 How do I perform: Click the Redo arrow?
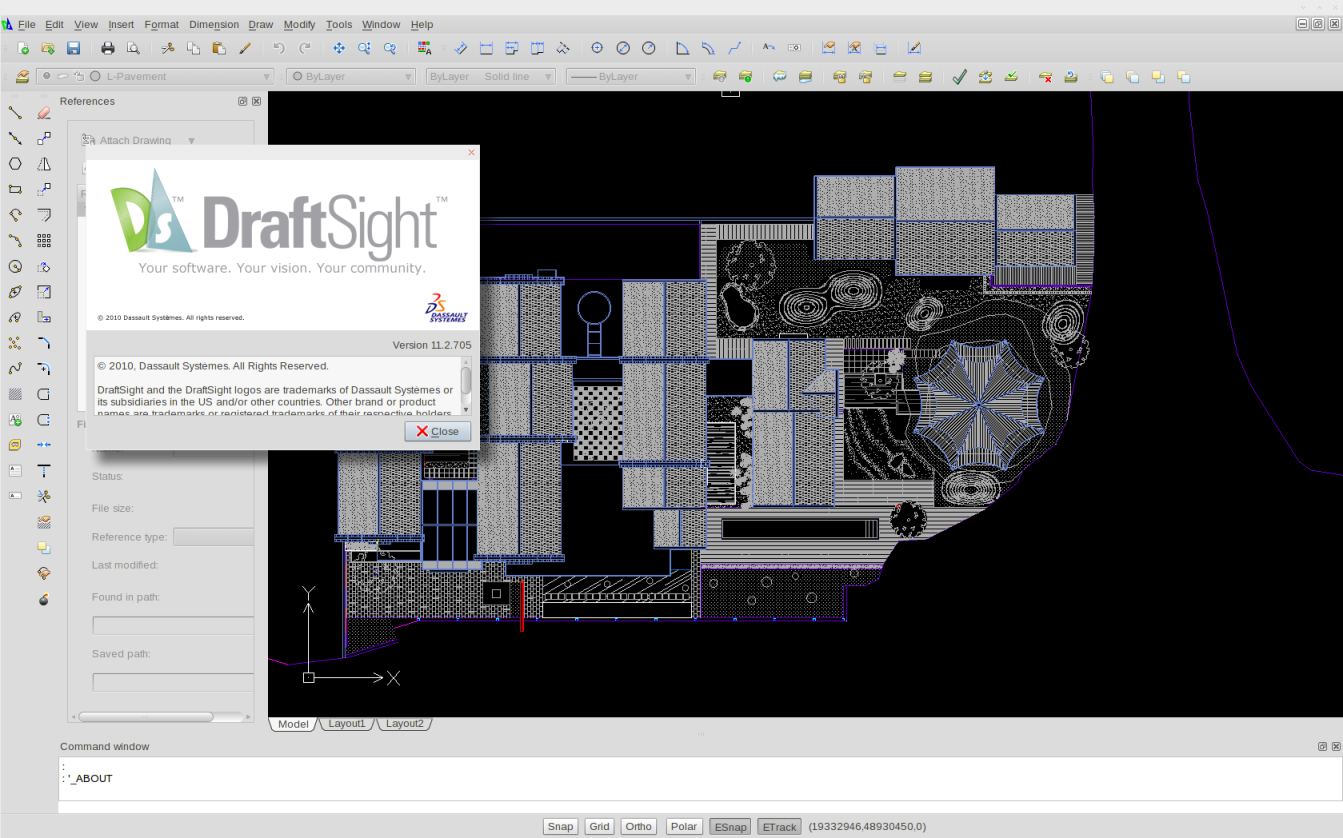pyautogui.click(x=305, y=48)
